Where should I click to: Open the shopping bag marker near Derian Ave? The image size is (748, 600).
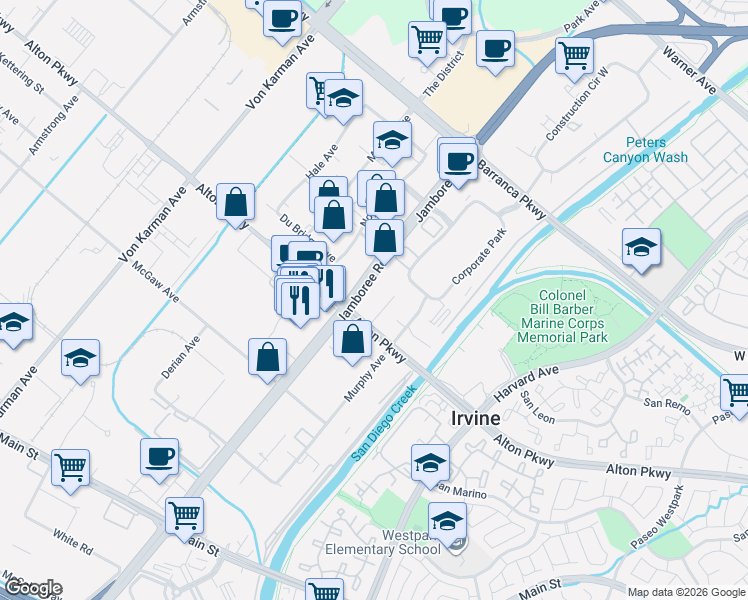click(x=267, y=357)
